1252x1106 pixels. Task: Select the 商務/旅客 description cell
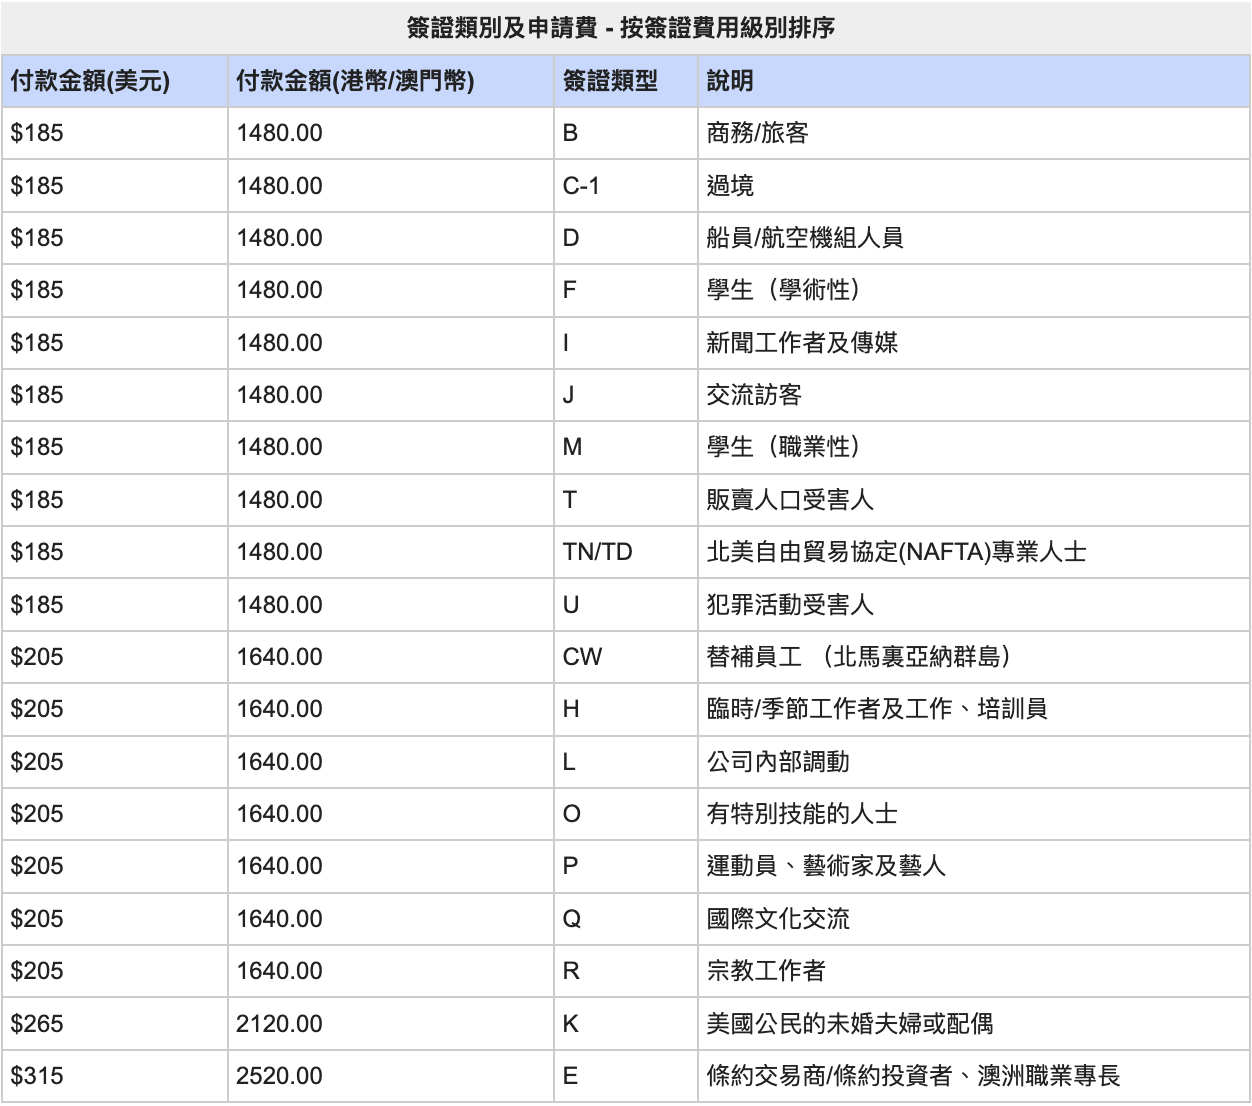coord(757,133)
